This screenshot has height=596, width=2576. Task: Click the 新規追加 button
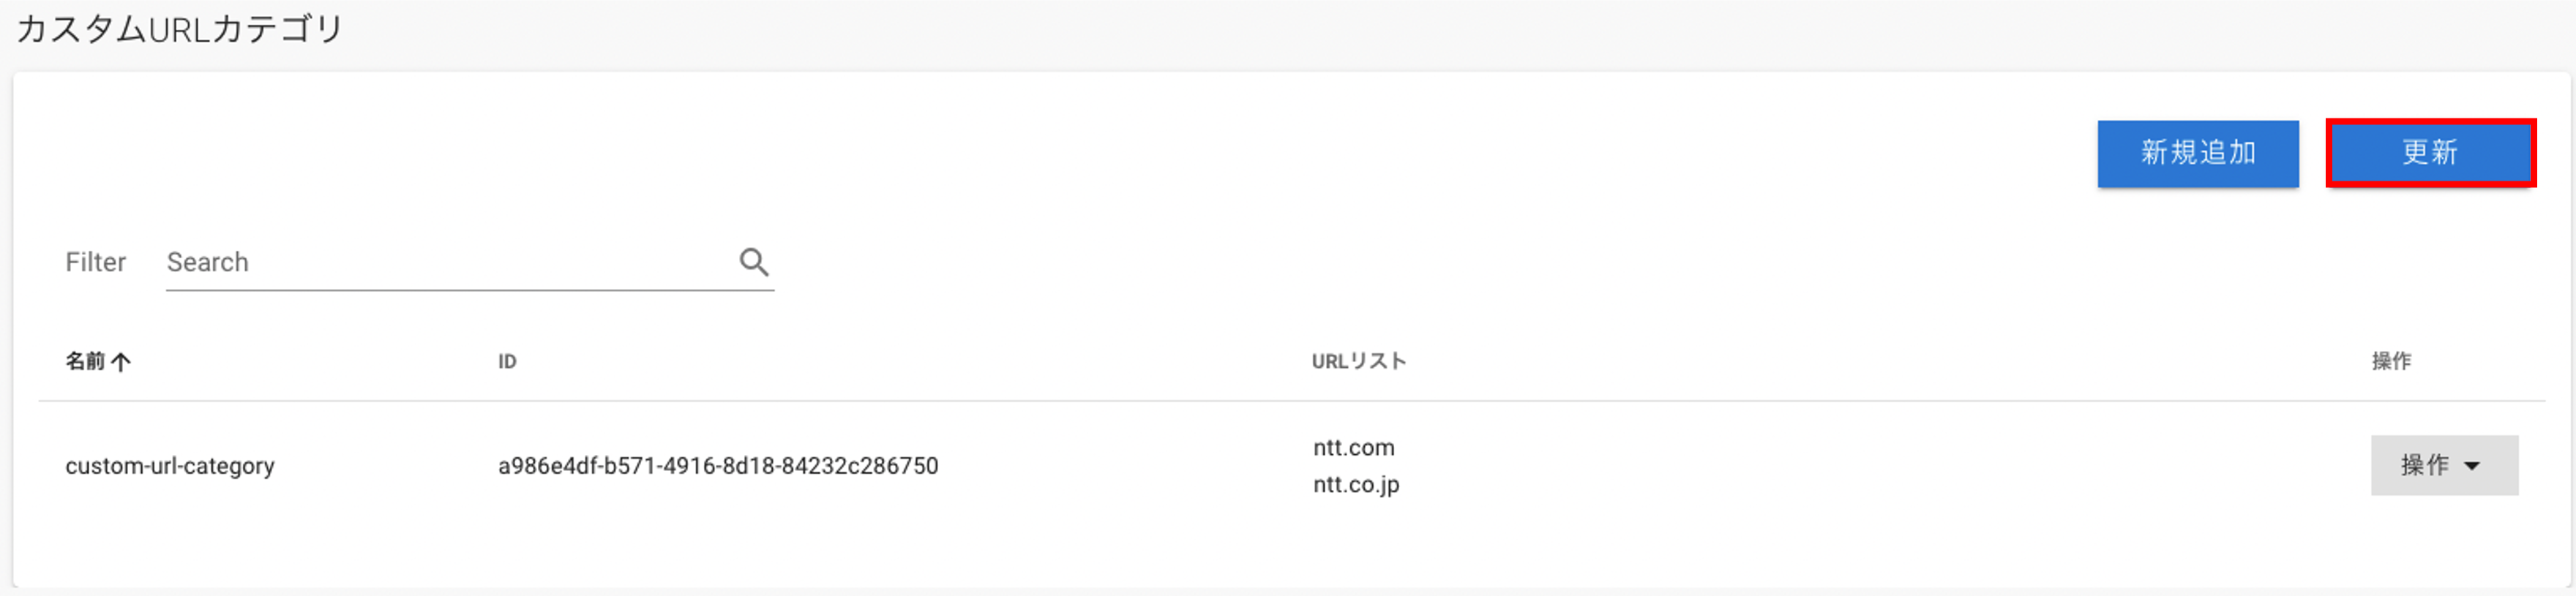click(2198, 153)
